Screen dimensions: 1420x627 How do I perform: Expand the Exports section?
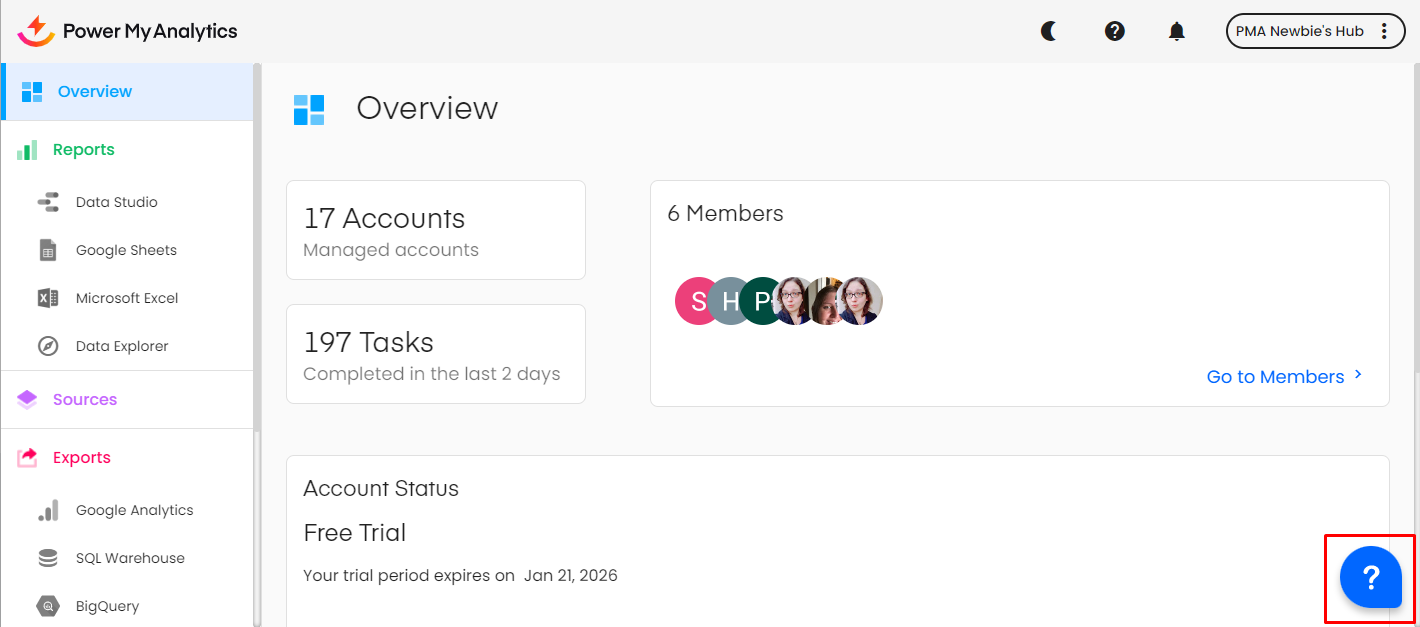pyautogui.click(x=81, y=458)
